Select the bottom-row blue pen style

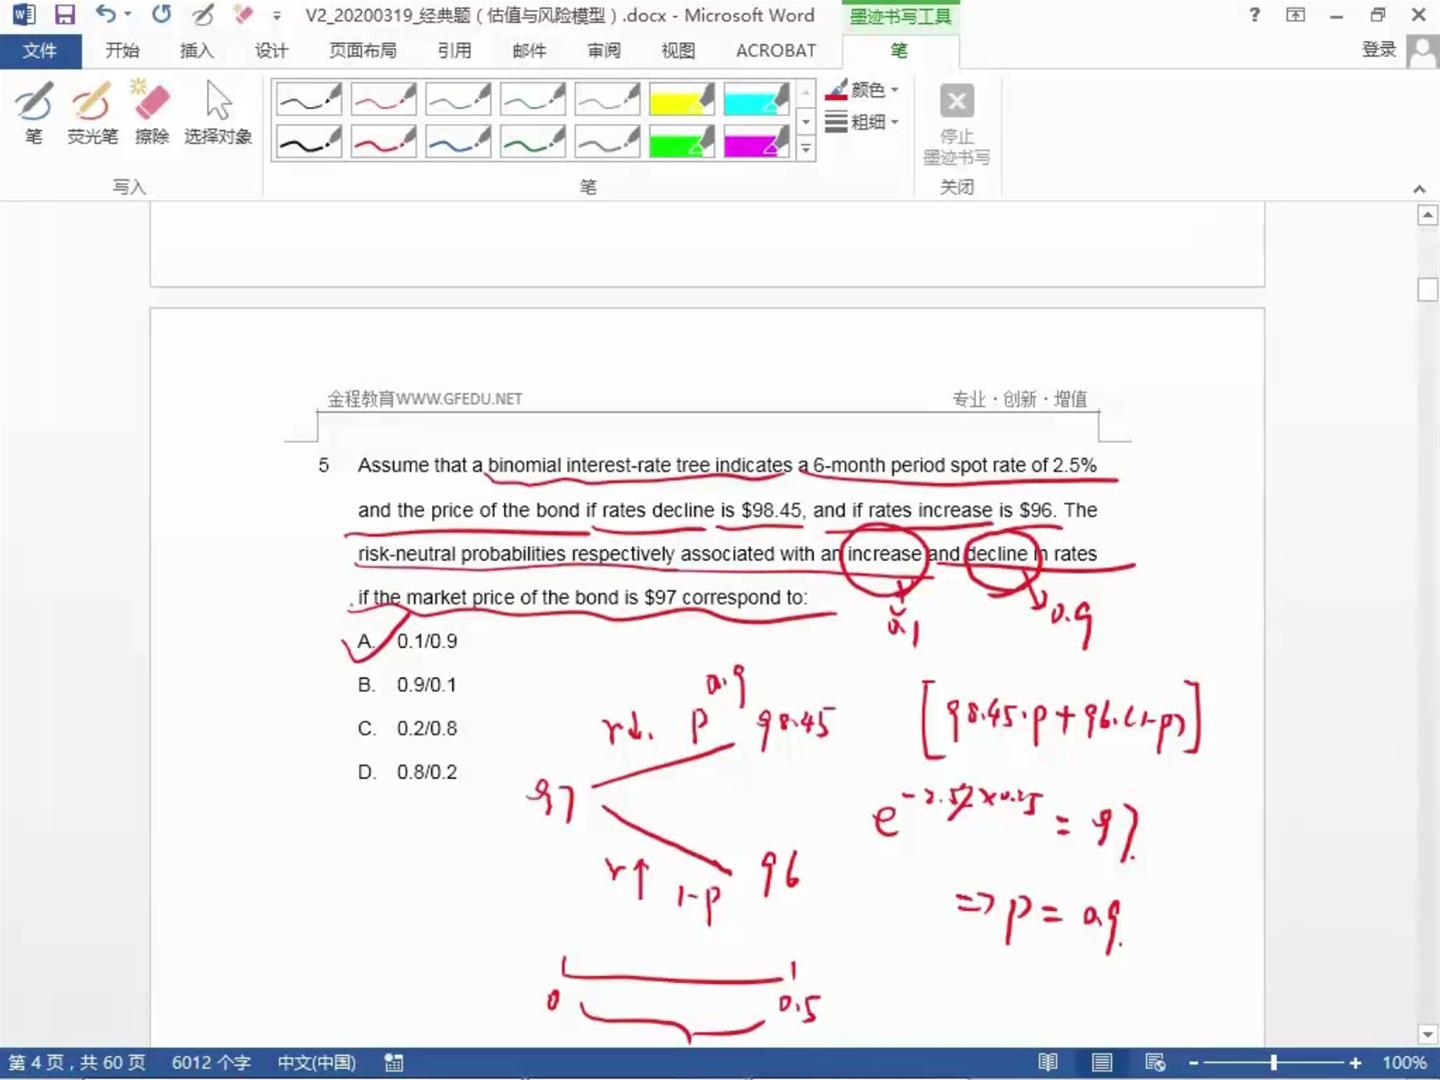point(458,142)
